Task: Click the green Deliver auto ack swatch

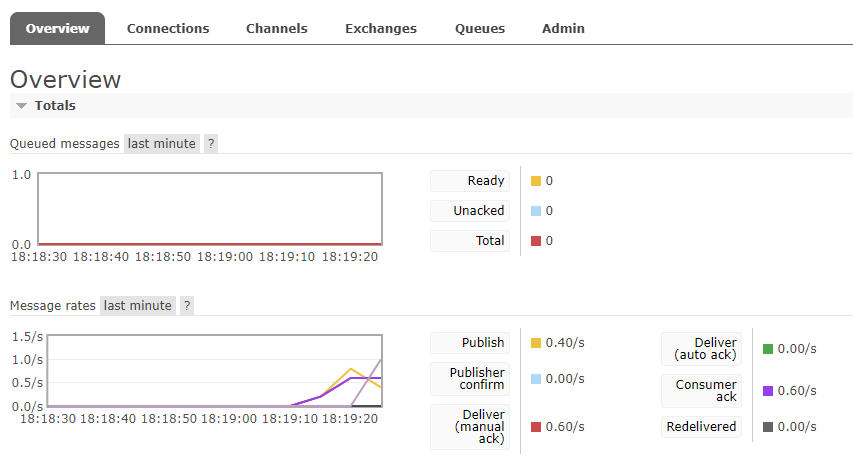Action: (767, 349)
